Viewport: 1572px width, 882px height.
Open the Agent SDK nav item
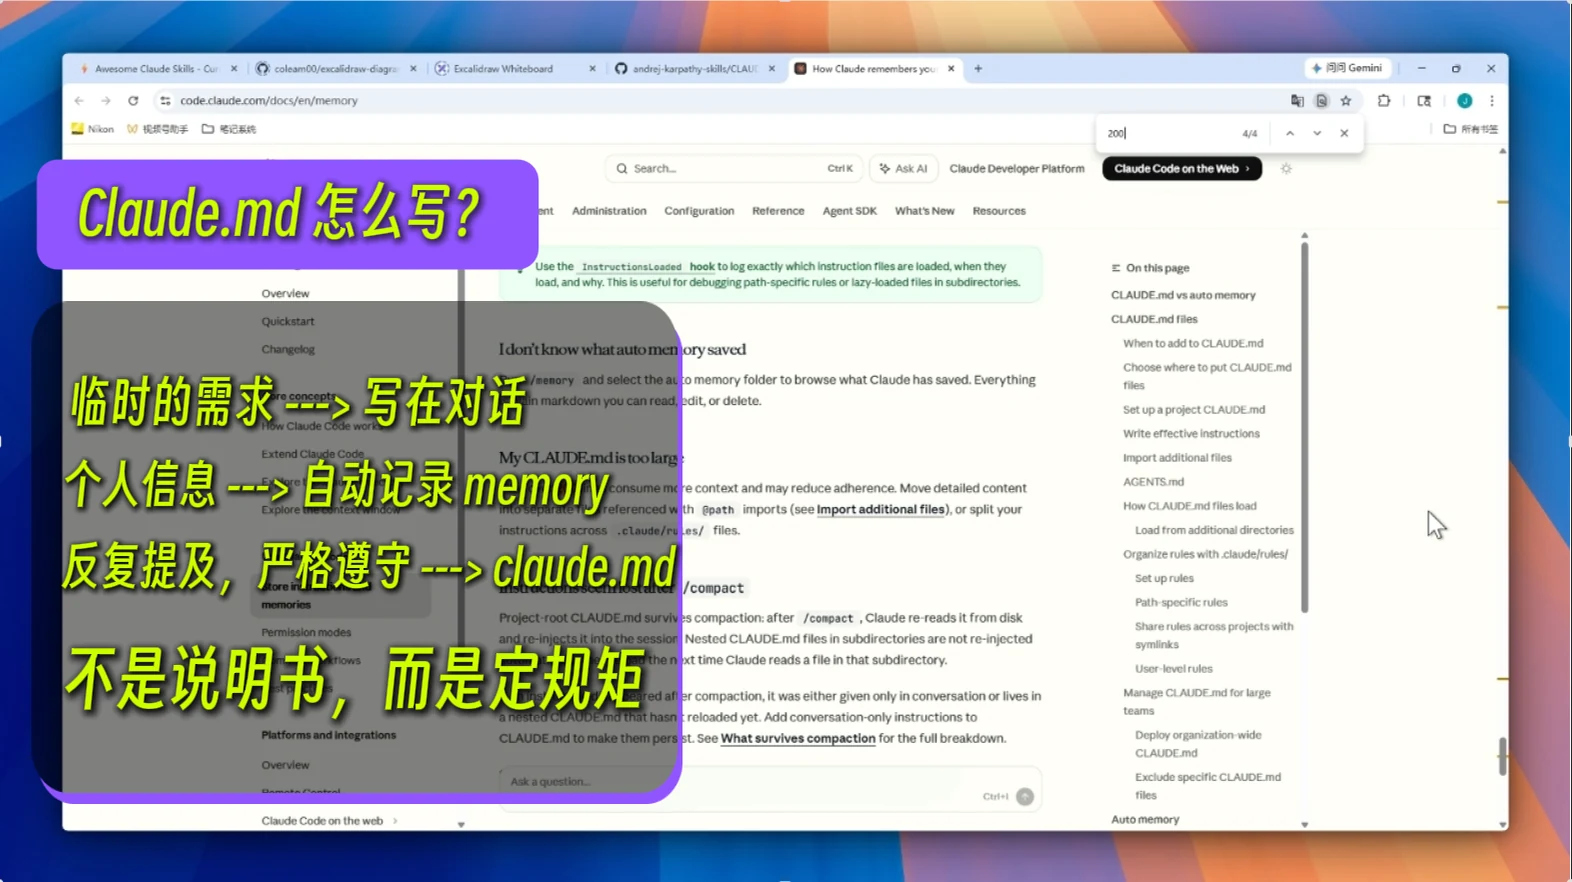[x=849, y=211]
